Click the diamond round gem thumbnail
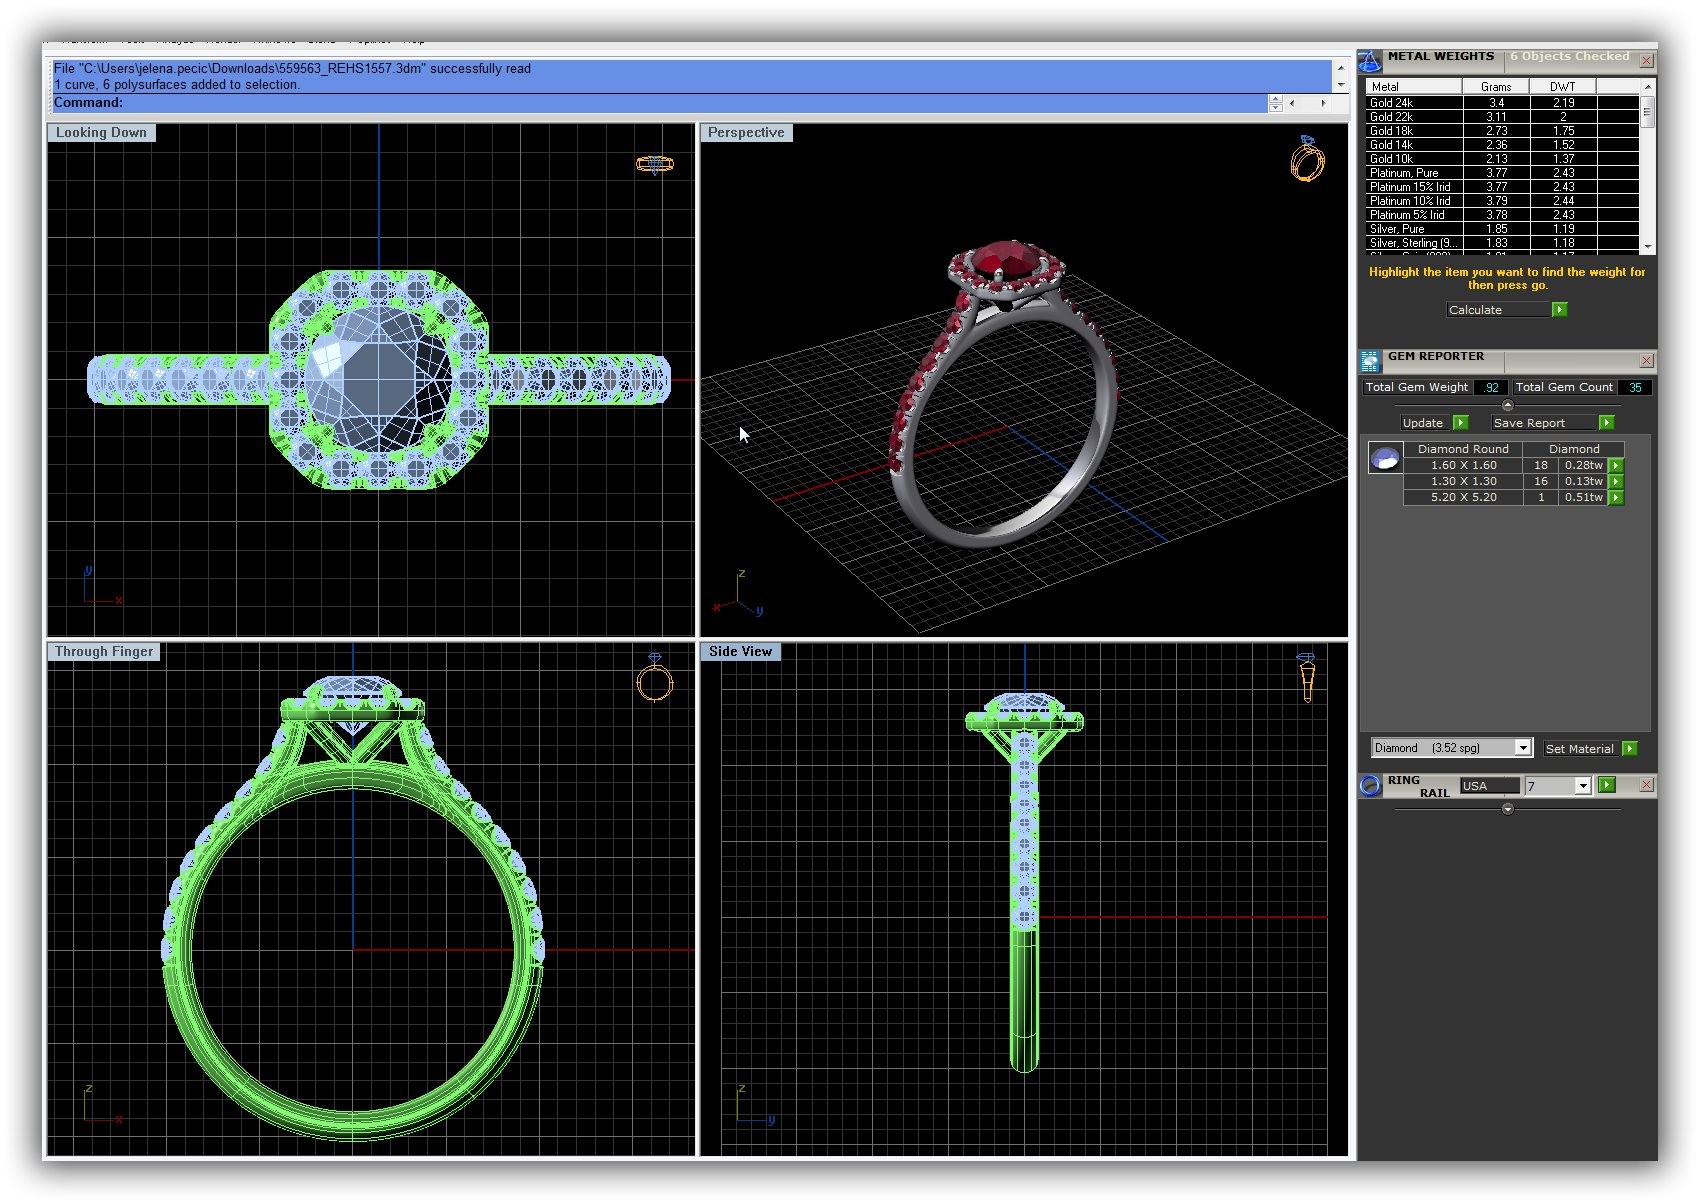Screen dimensions: 1700x1203 (x=1385, y=459)
